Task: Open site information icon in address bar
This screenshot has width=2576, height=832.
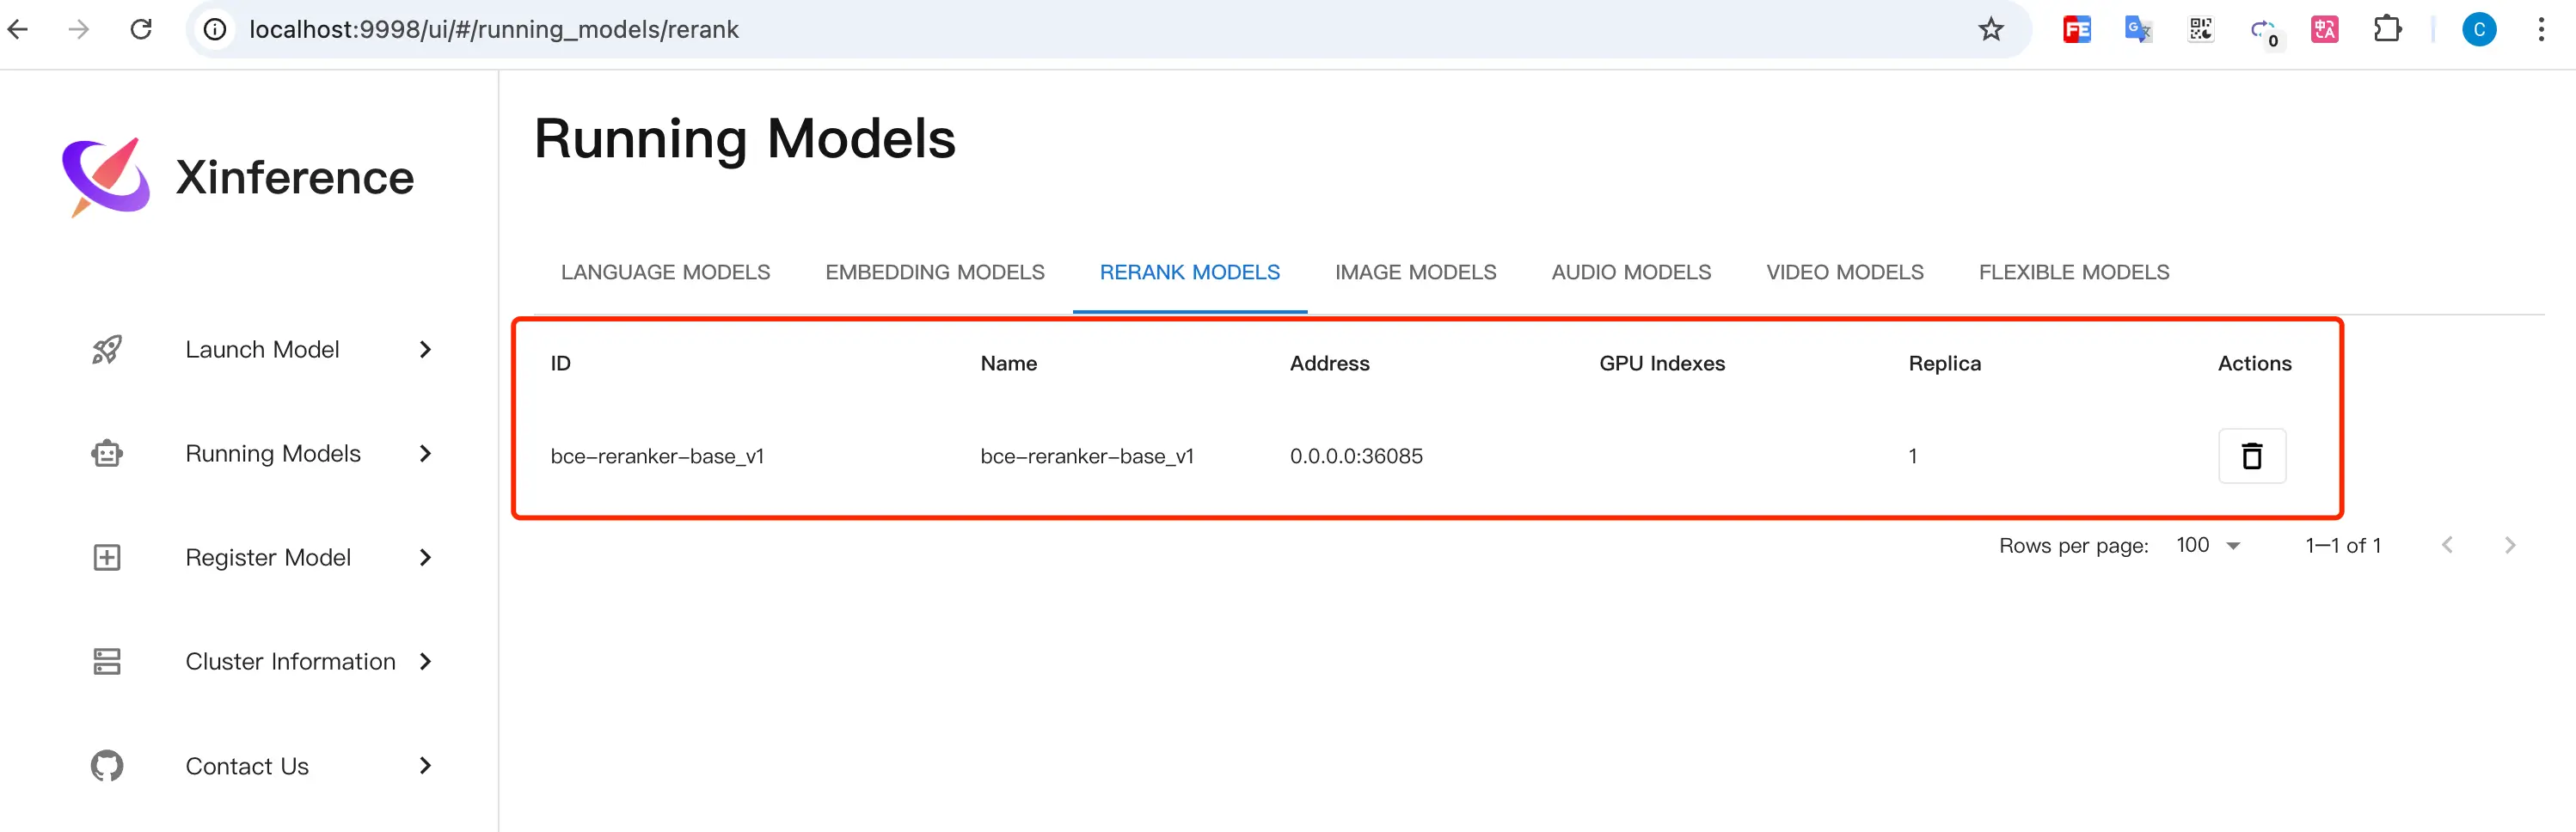Action: point(214,29)
